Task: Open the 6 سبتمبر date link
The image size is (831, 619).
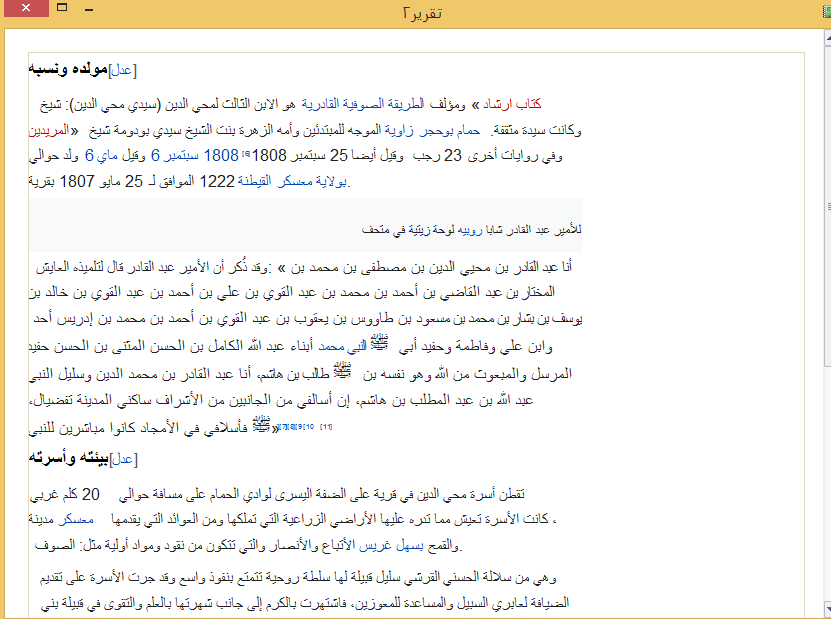Action: pos(175,155)
